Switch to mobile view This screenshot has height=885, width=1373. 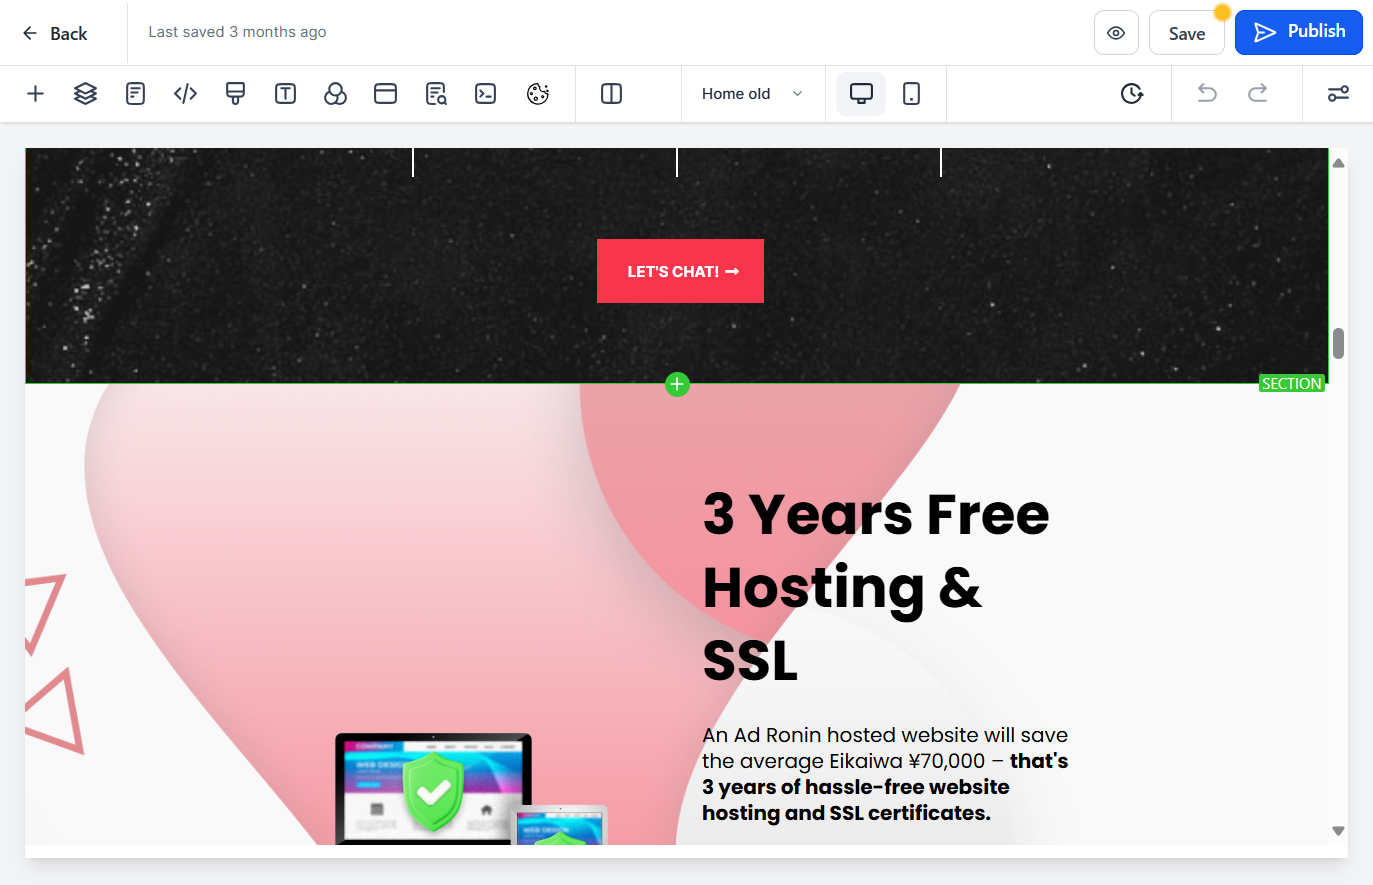[x=911, y=94]
